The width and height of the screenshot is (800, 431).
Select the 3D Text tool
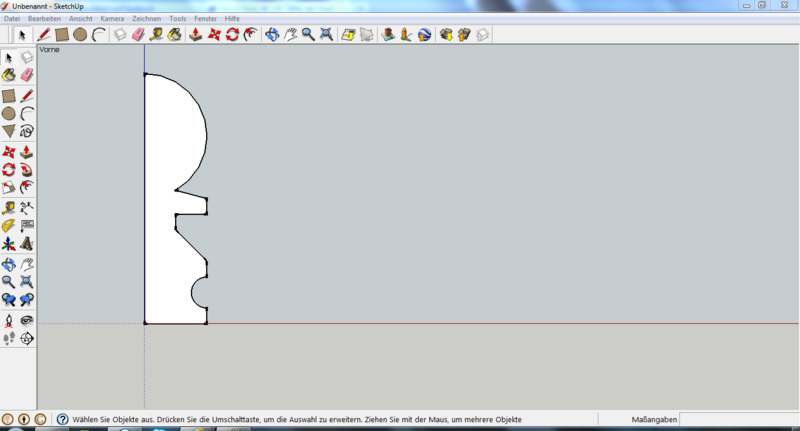[27, 243]
